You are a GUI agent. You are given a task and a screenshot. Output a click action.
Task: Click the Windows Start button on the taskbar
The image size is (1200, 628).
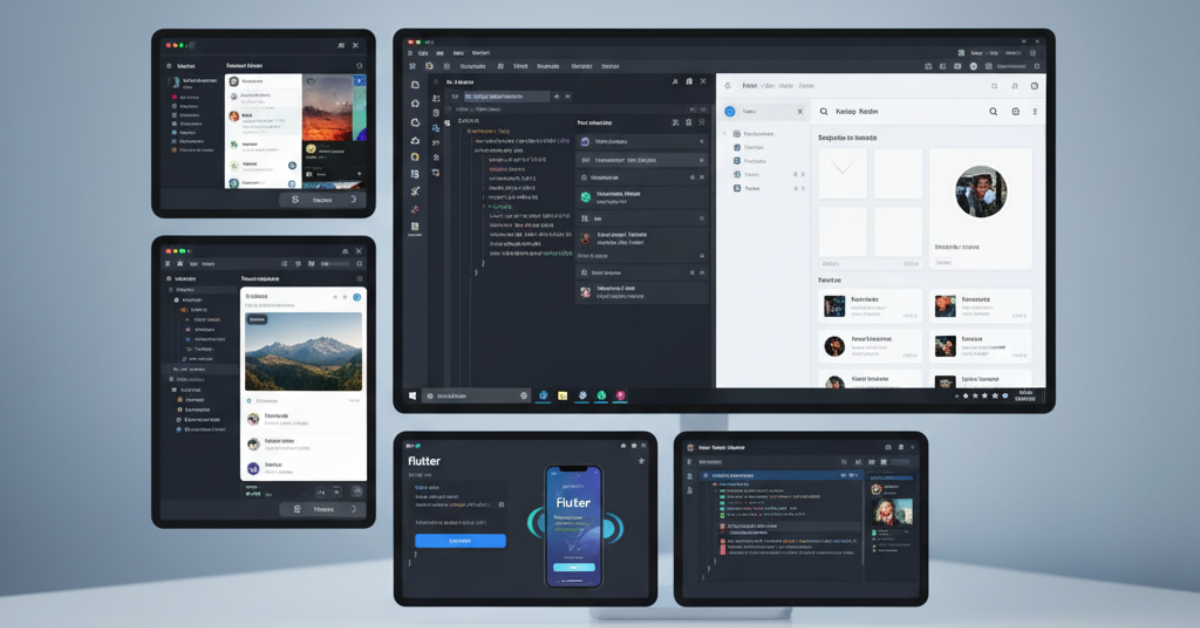[x=412, y=396]
